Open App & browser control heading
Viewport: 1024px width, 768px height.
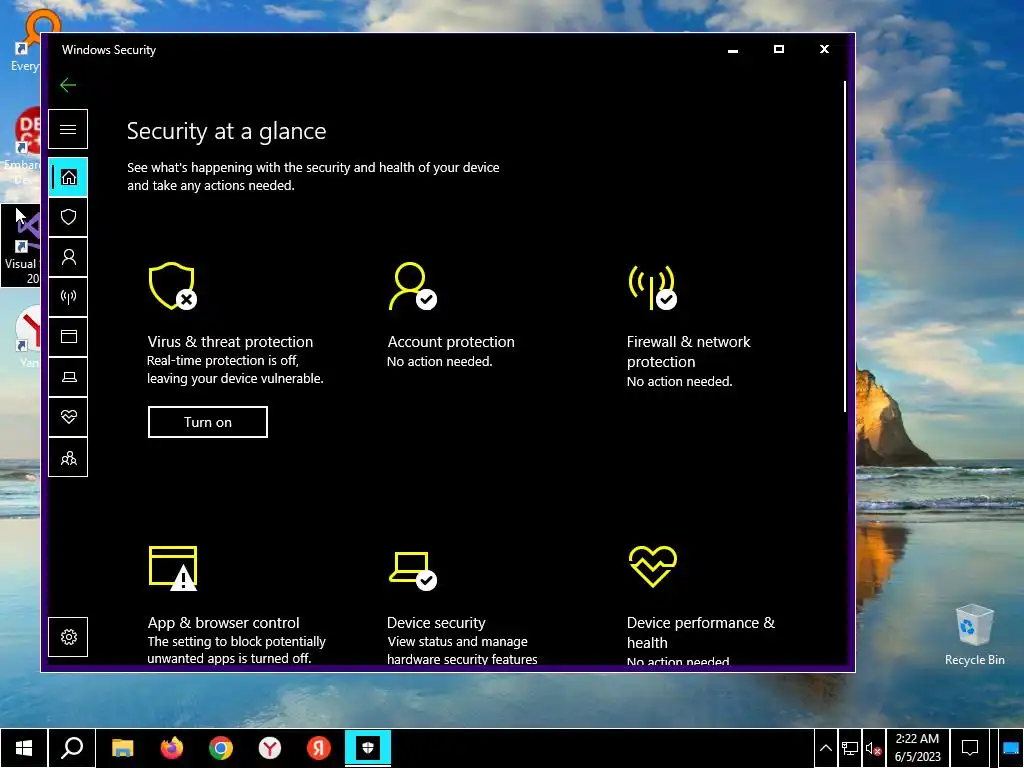223,622
